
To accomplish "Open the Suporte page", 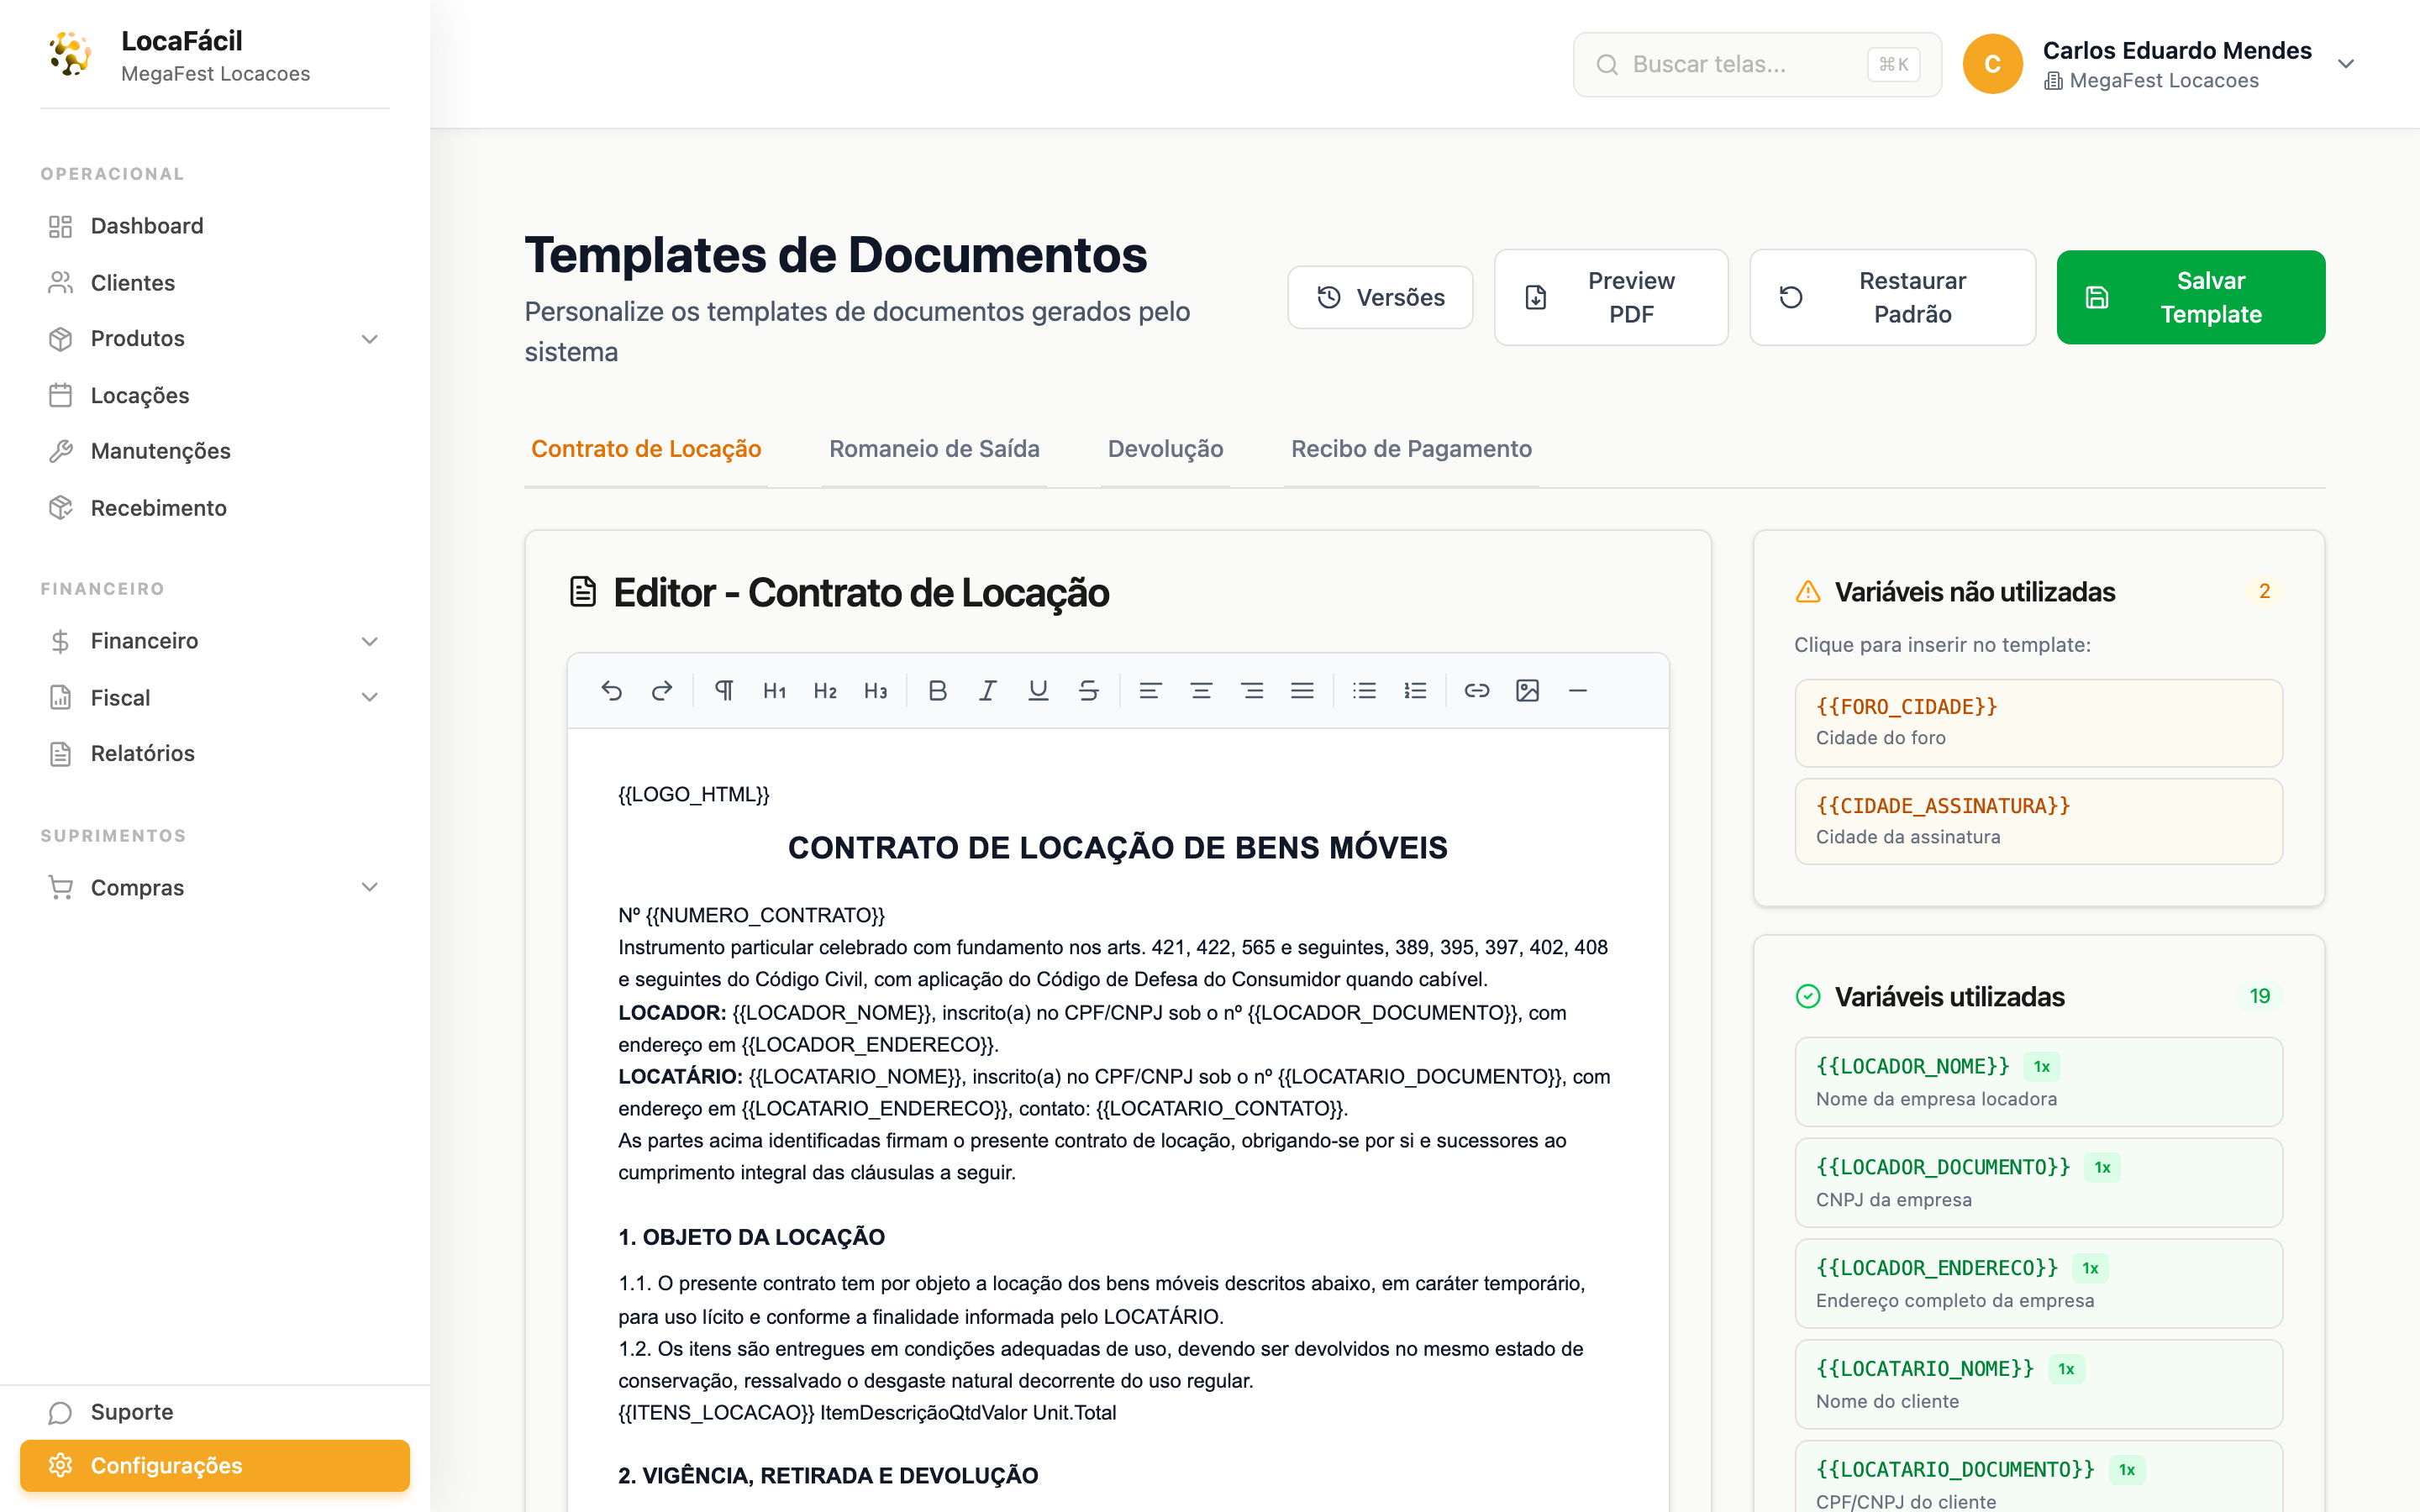I will pyautogui.click(x=215, y=1412).
